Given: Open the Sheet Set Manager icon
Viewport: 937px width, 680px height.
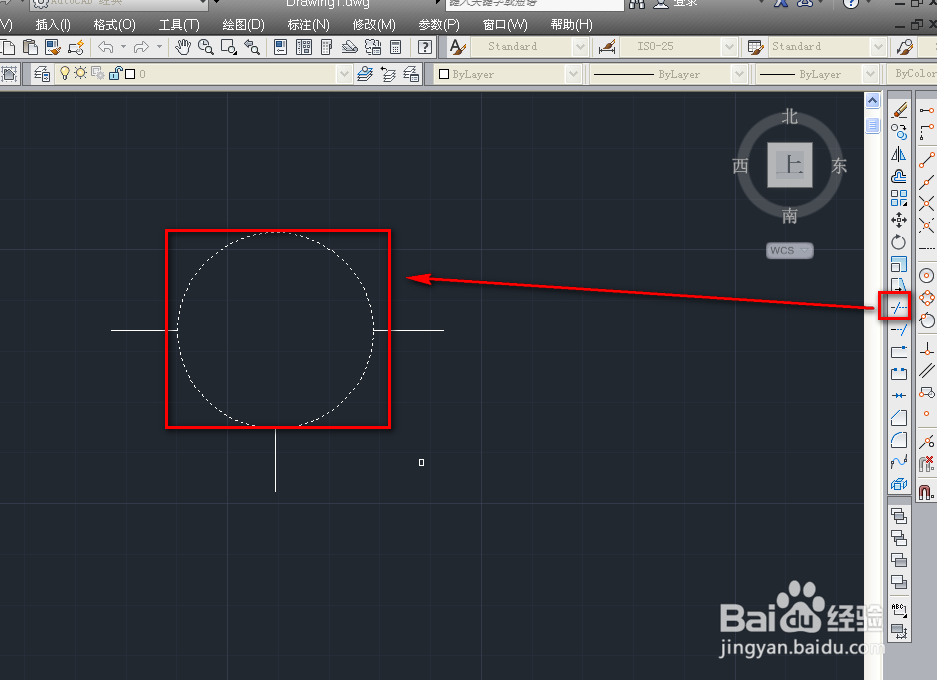Looking at the screenshot, I should click(x=350, y=47).
